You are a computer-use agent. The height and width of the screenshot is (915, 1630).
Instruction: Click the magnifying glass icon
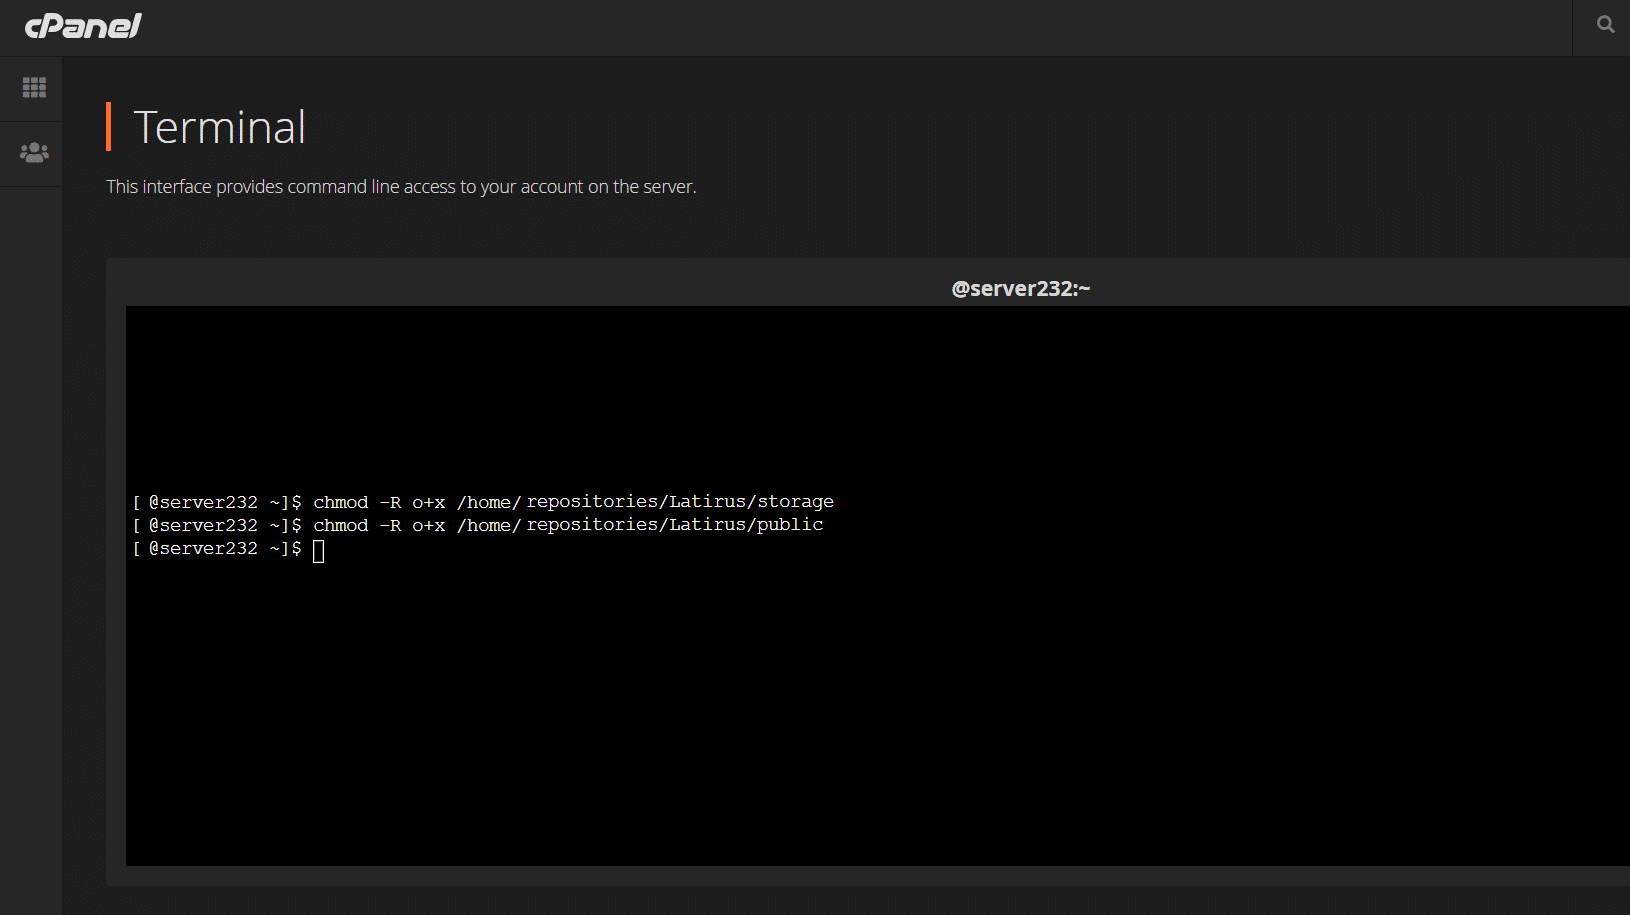click(x=1604, y=24)
